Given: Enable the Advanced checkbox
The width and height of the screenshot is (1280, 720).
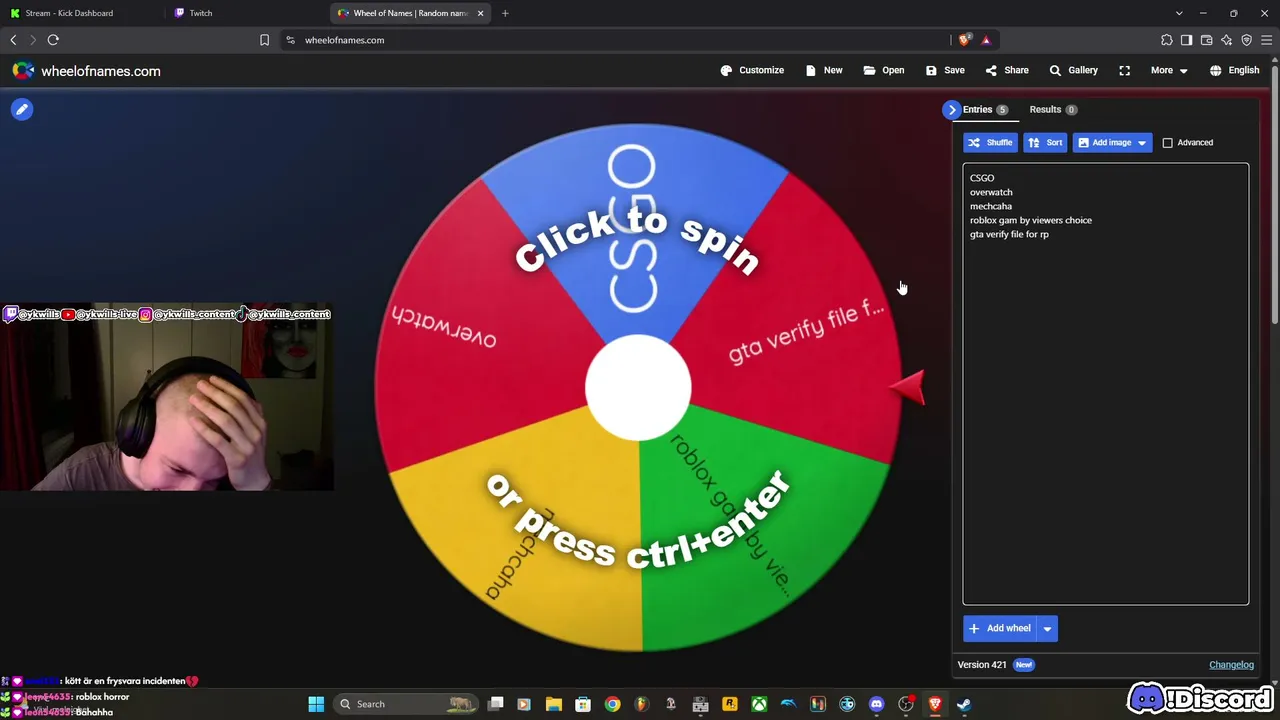Looking at the screenshot, I should [x=1167, y=143].
